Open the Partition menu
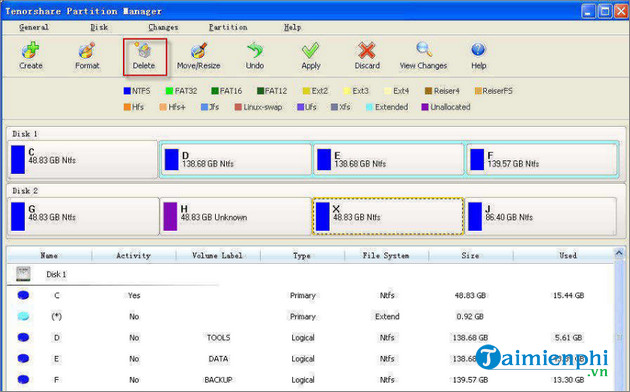 [228, 27]
